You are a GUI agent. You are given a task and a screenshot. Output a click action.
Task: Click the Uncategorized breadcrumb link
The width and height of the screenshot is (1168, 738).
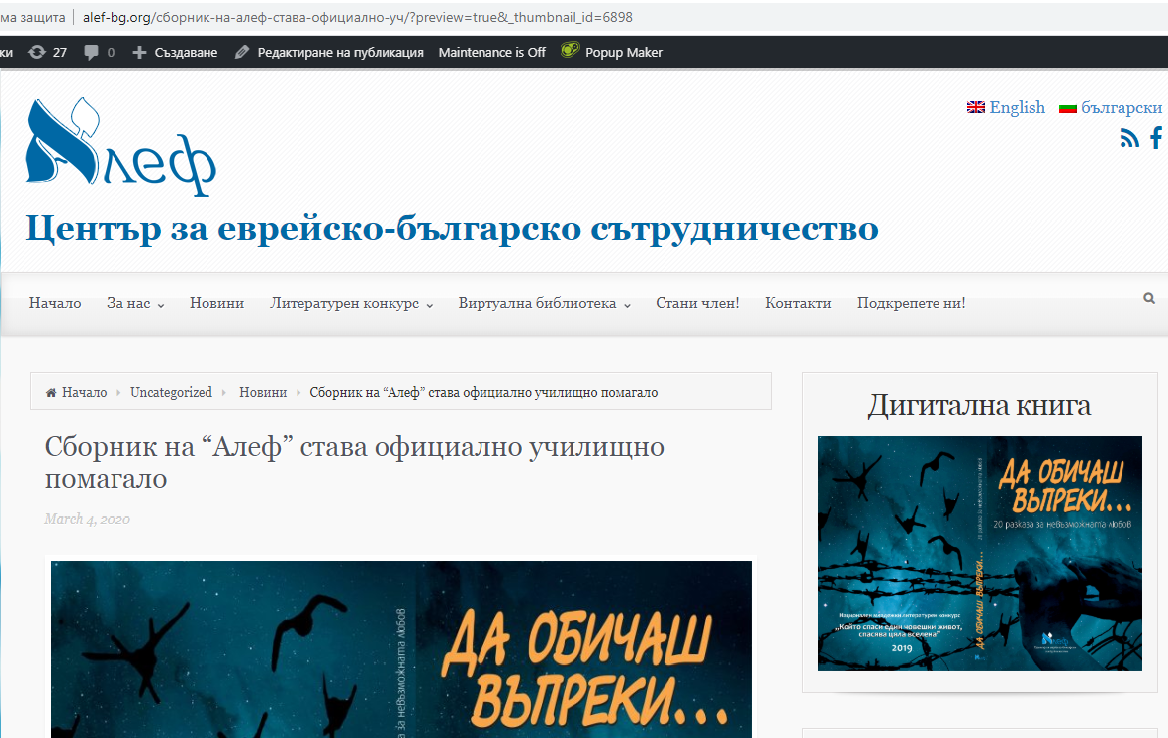tap(171, 392)
